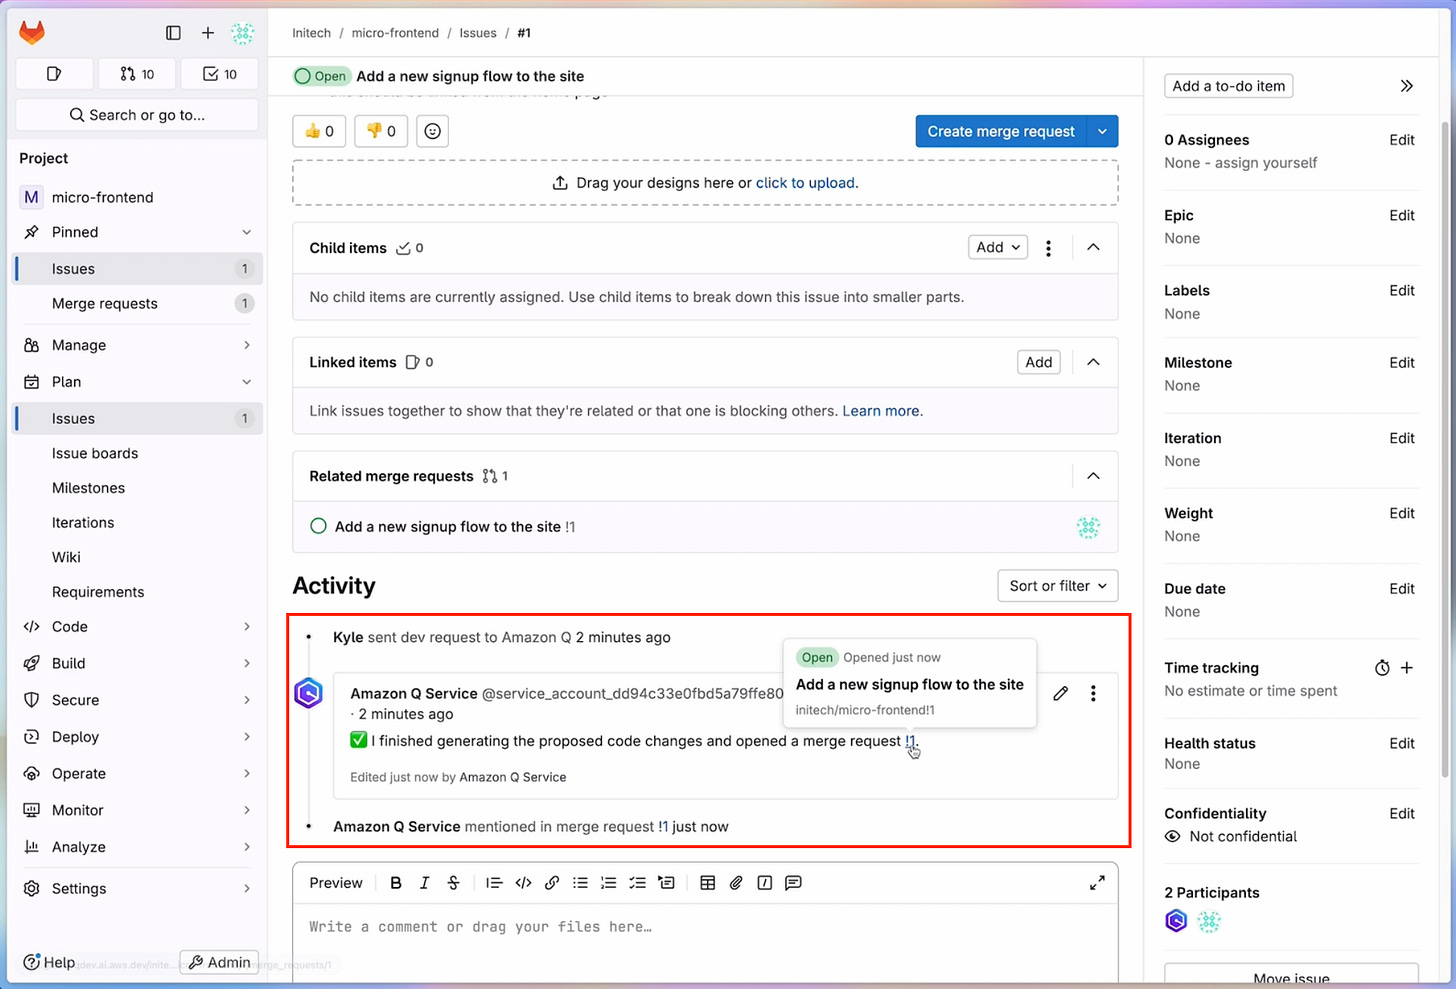
Task: Click the Search or go to field
Action: (x=137, y=115)
